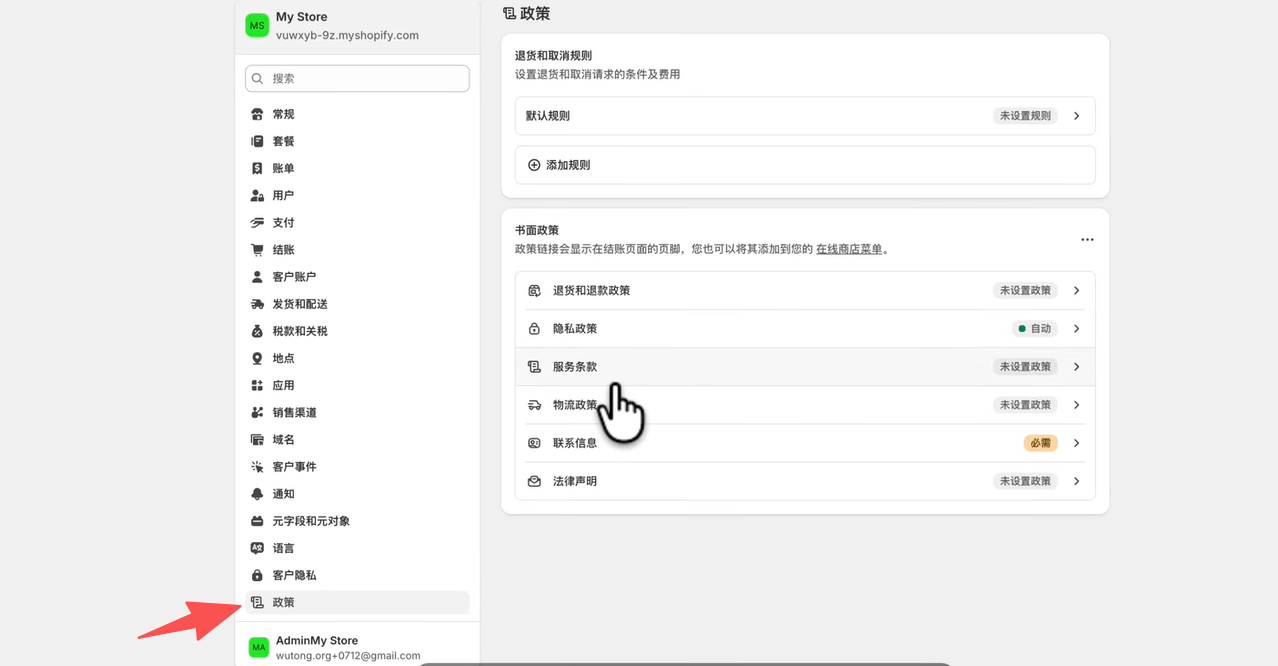Viewport: 1278px width, 666px height.
Task: Follow the 在线商店菜单 link
Action: click(849, 249)
